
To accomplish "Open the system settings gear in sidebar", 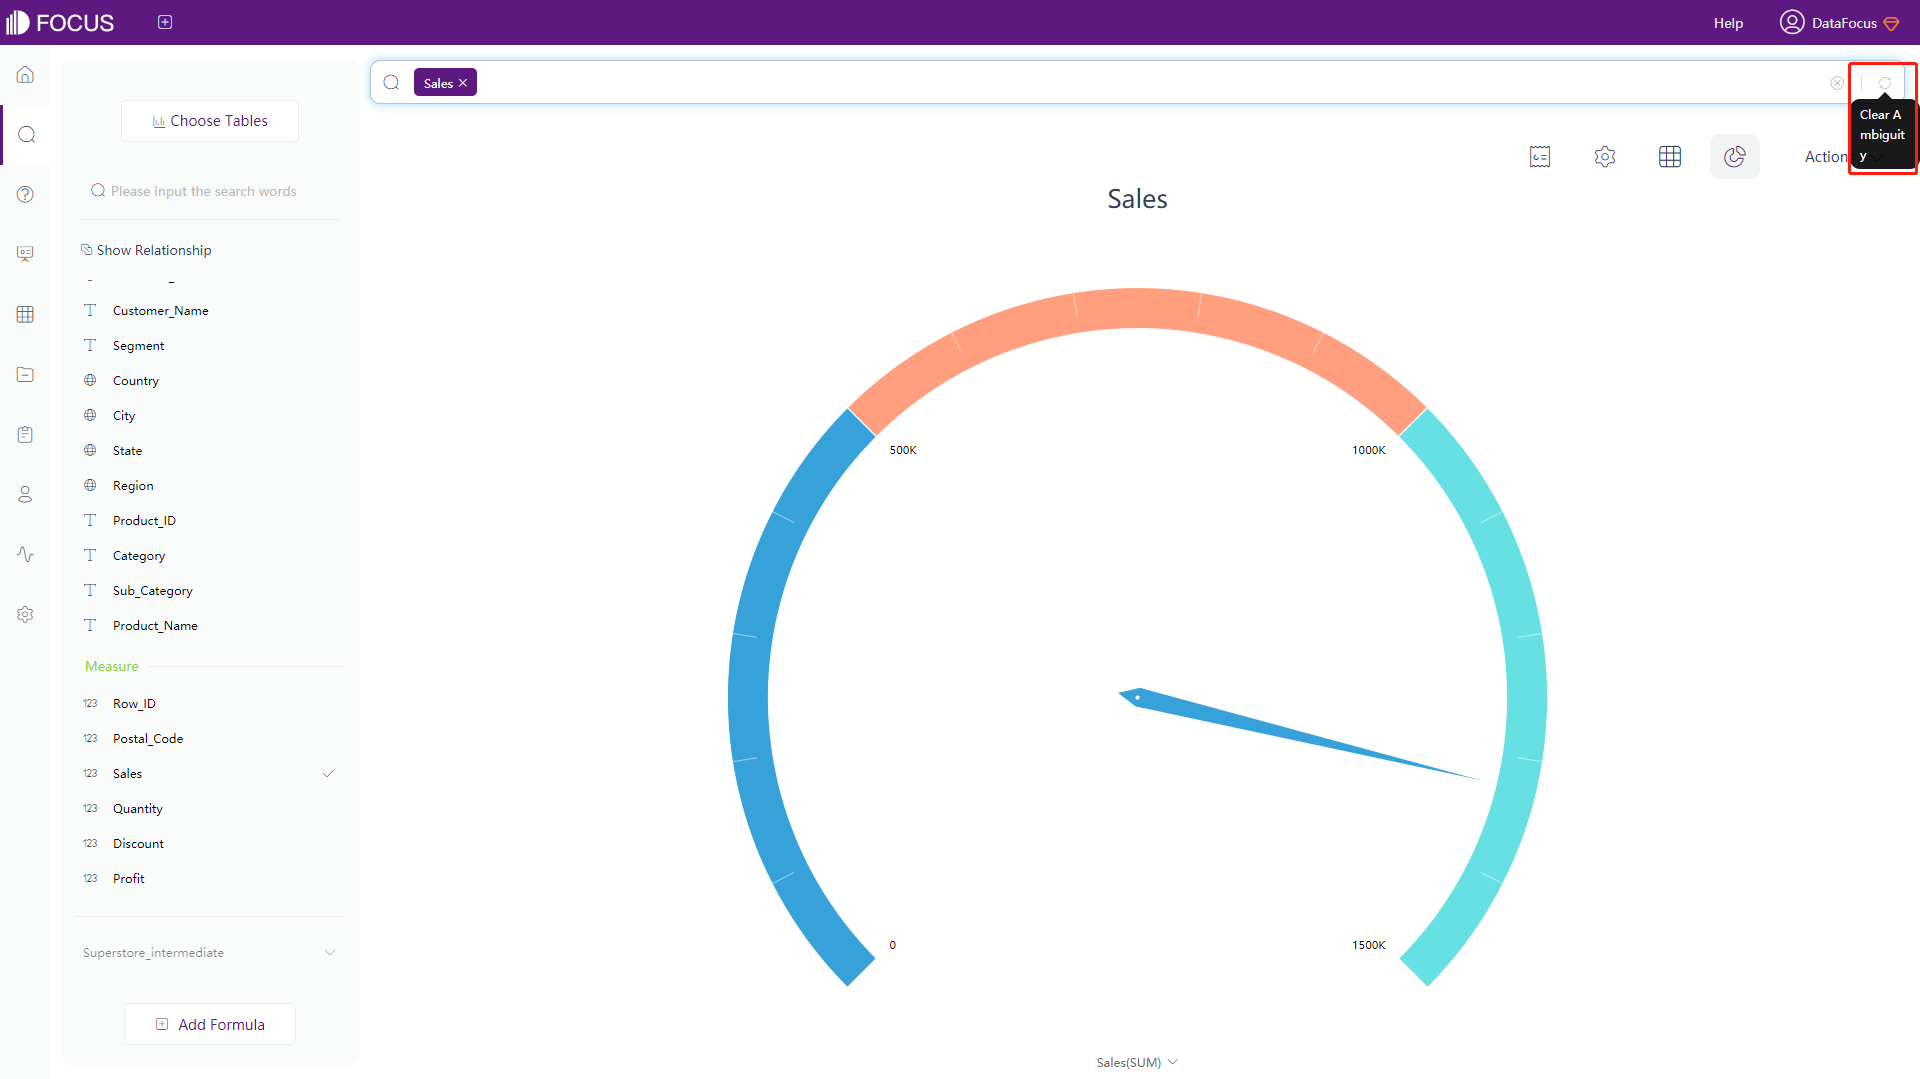I will click(25, 614).
